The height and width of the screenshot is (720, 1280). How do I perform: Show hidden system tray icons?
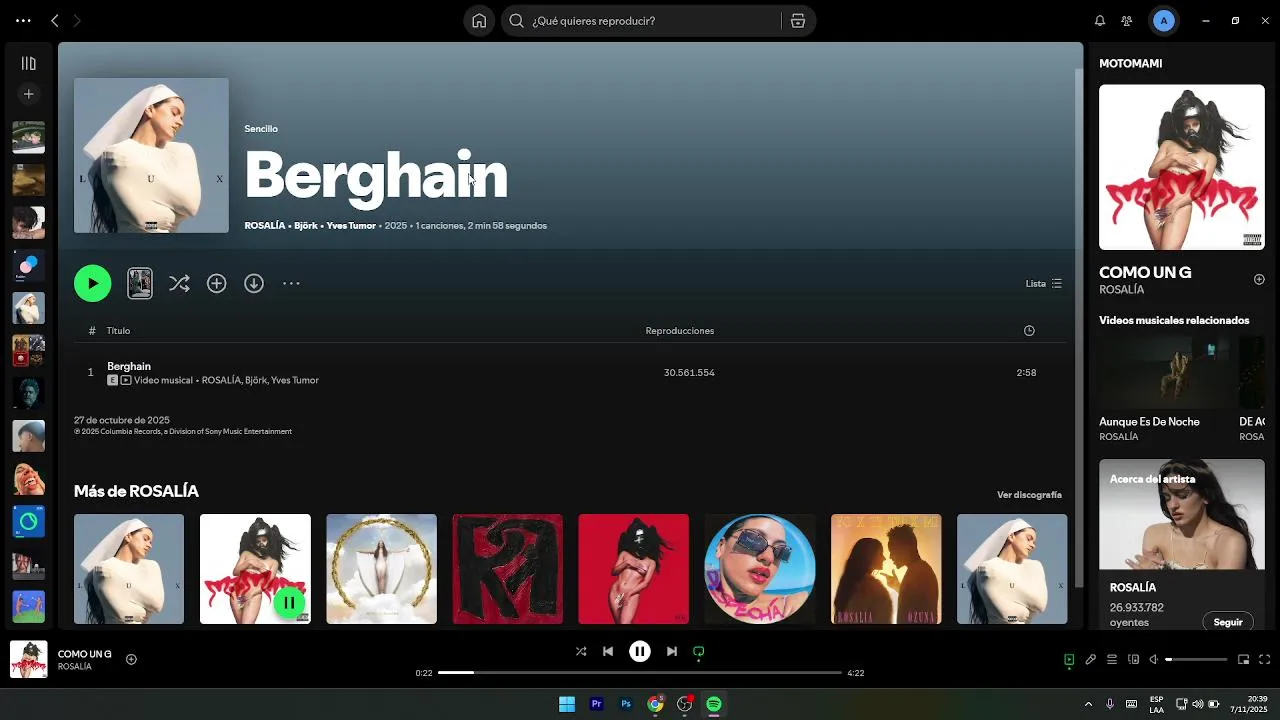pos(1088,704)
